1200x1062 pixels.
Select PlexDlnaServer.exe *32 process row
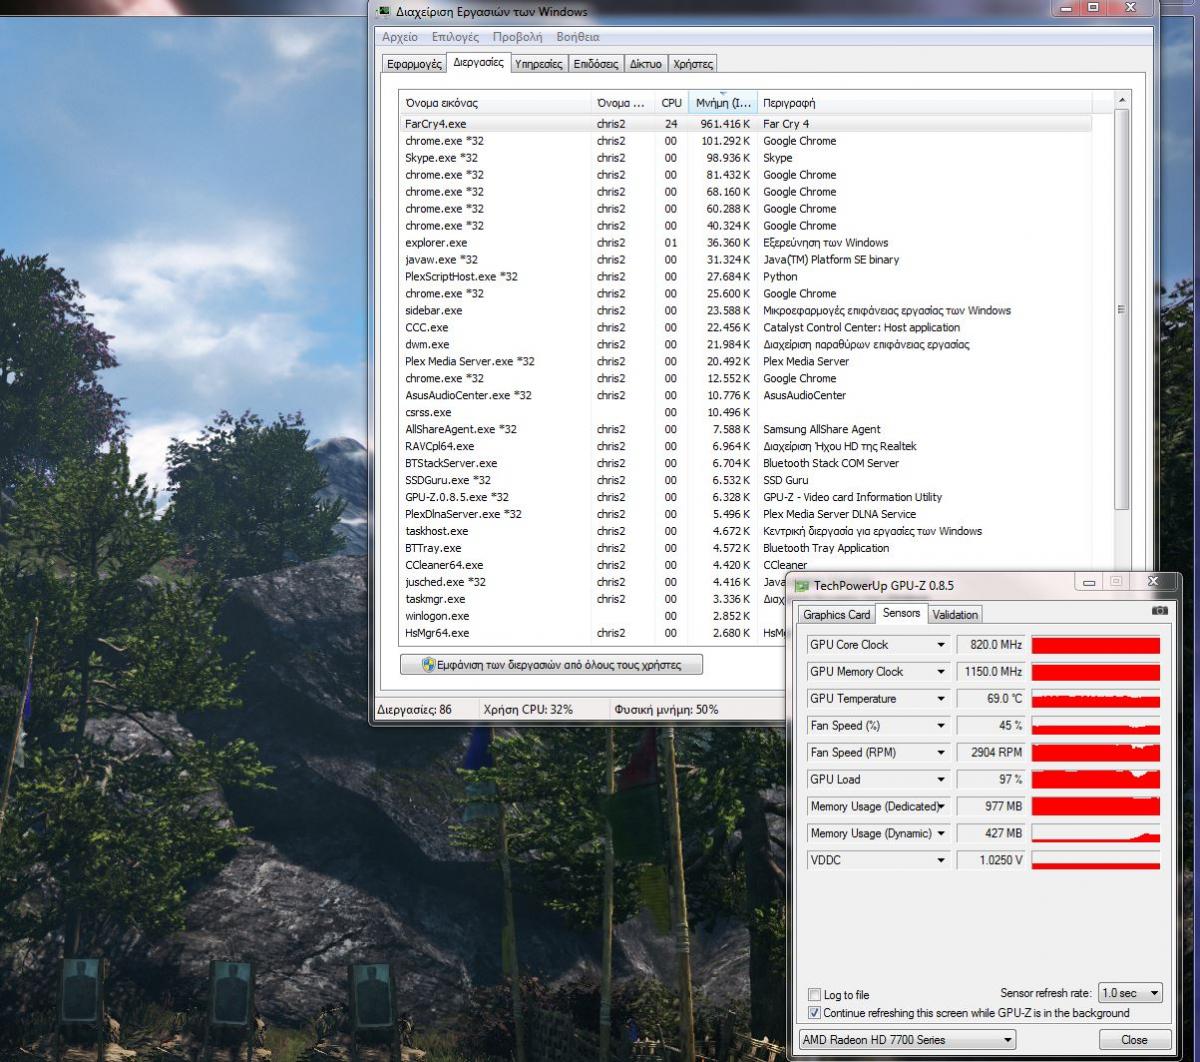745,515
